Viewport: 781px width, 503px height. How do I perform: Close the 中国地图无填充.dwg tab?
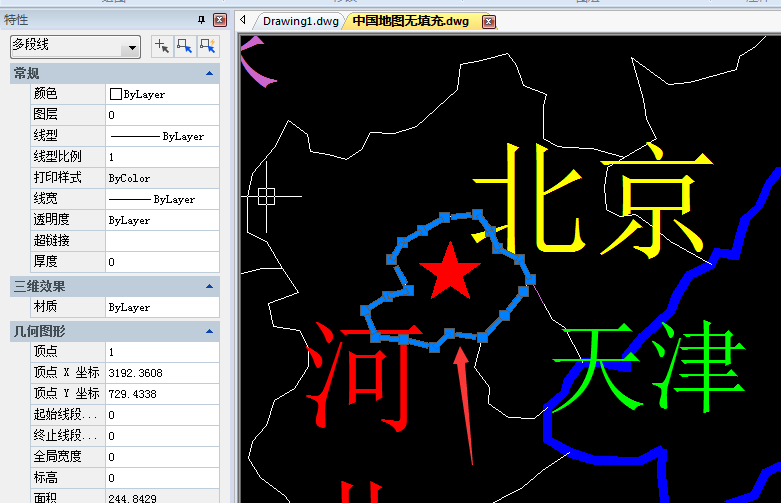point(489,22)
